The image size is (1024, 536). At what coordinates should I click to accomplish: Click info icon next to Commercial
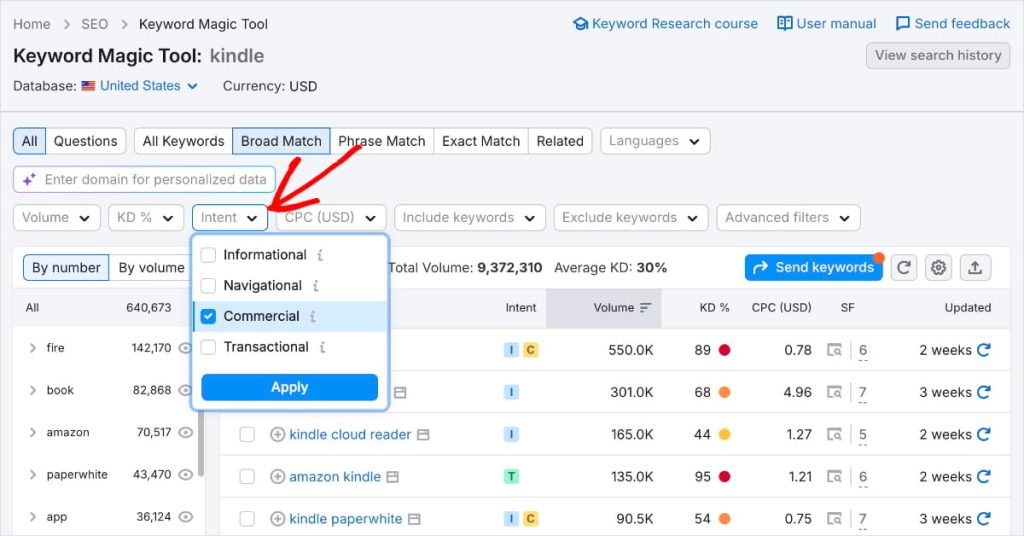tap(313, 317)
